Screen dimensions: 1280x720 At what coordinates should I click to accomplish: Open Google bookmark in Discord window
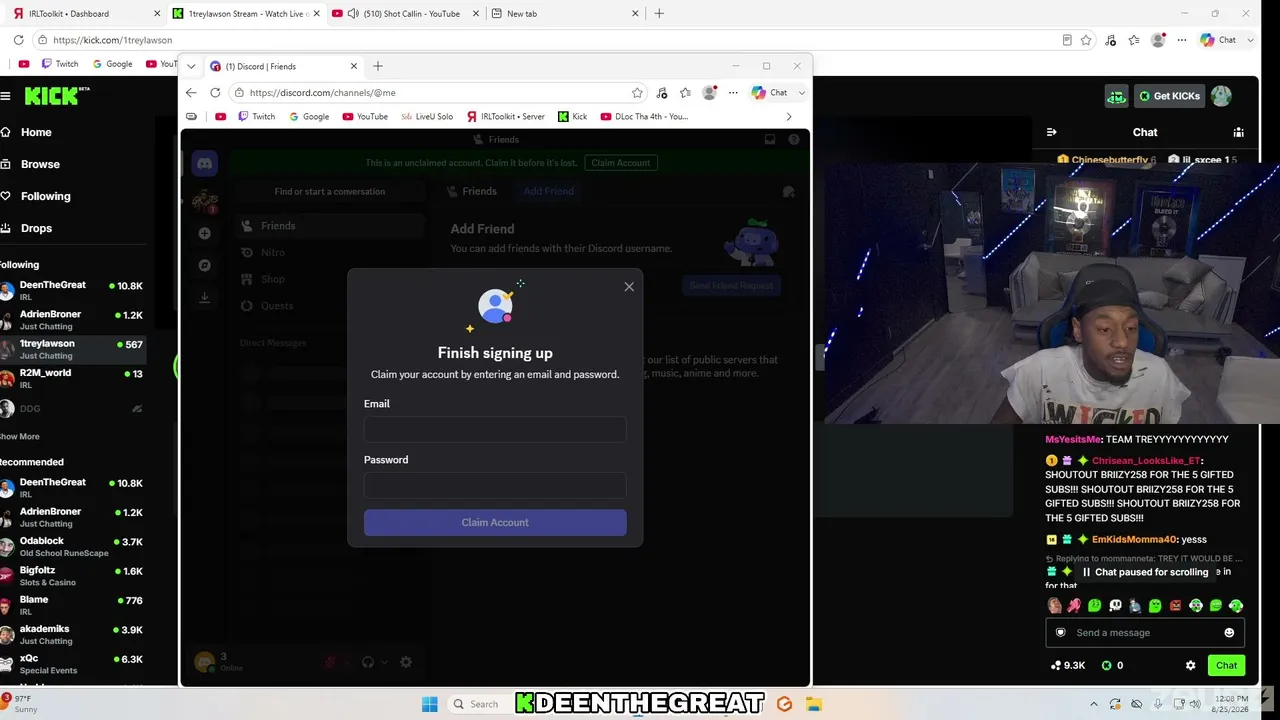[x=309, y=116]
